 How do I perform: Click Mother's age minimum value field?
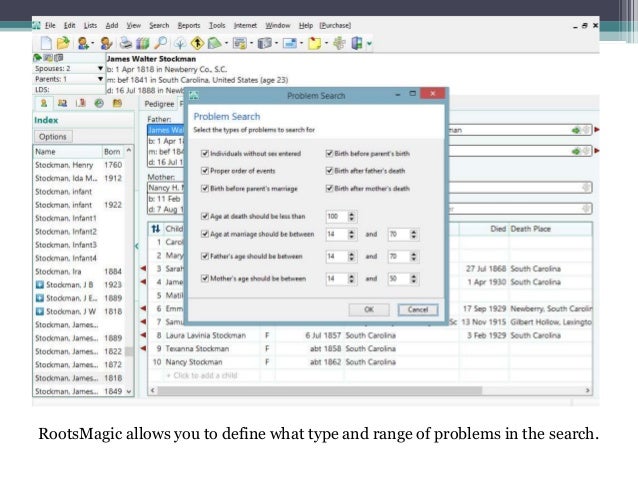pyautogui.click(x=333, y=279)
